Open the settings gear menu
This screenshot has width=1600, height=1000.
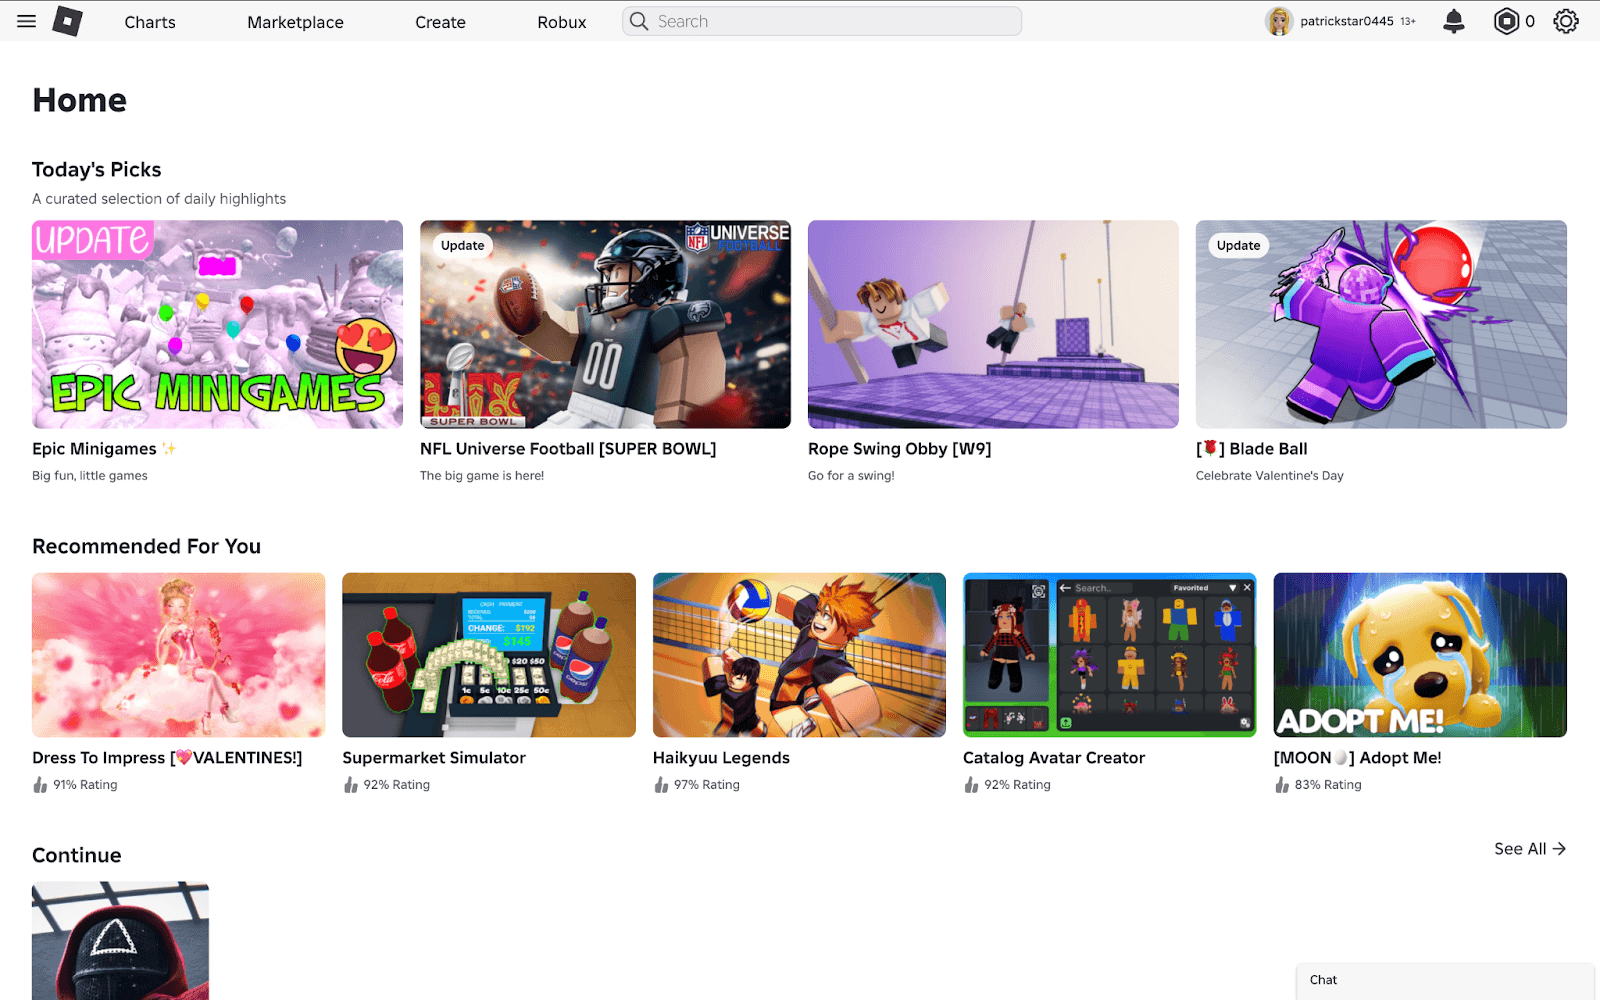[x=1566, y=21]
